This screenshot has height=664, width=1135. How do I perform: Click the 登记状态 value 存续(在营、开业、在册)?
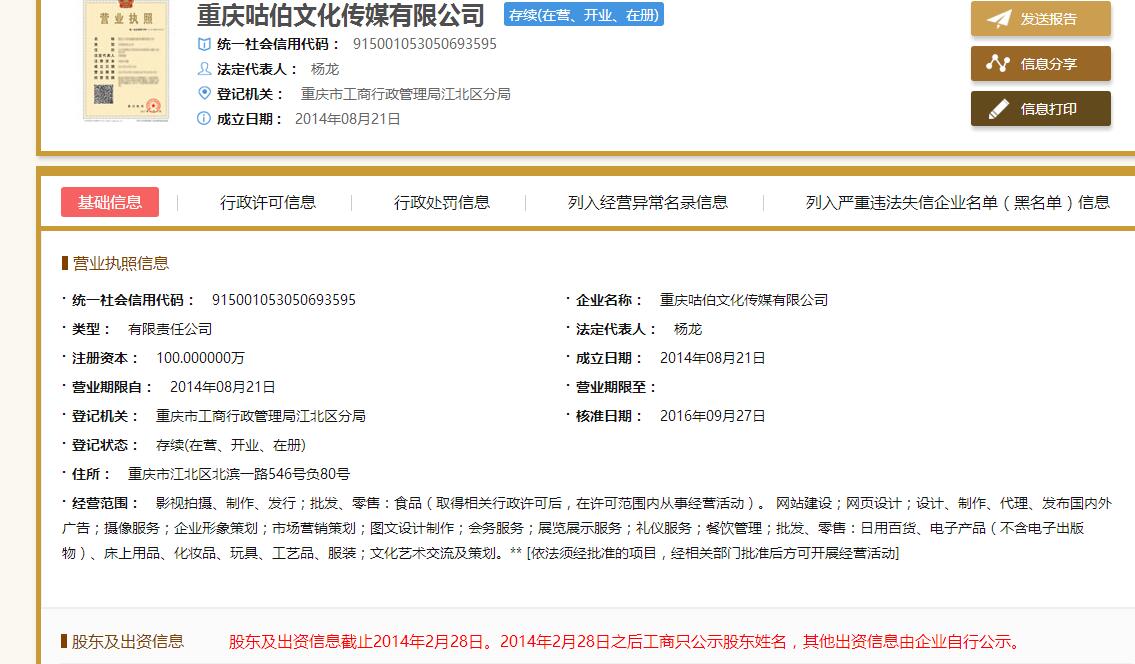[231, 445]
